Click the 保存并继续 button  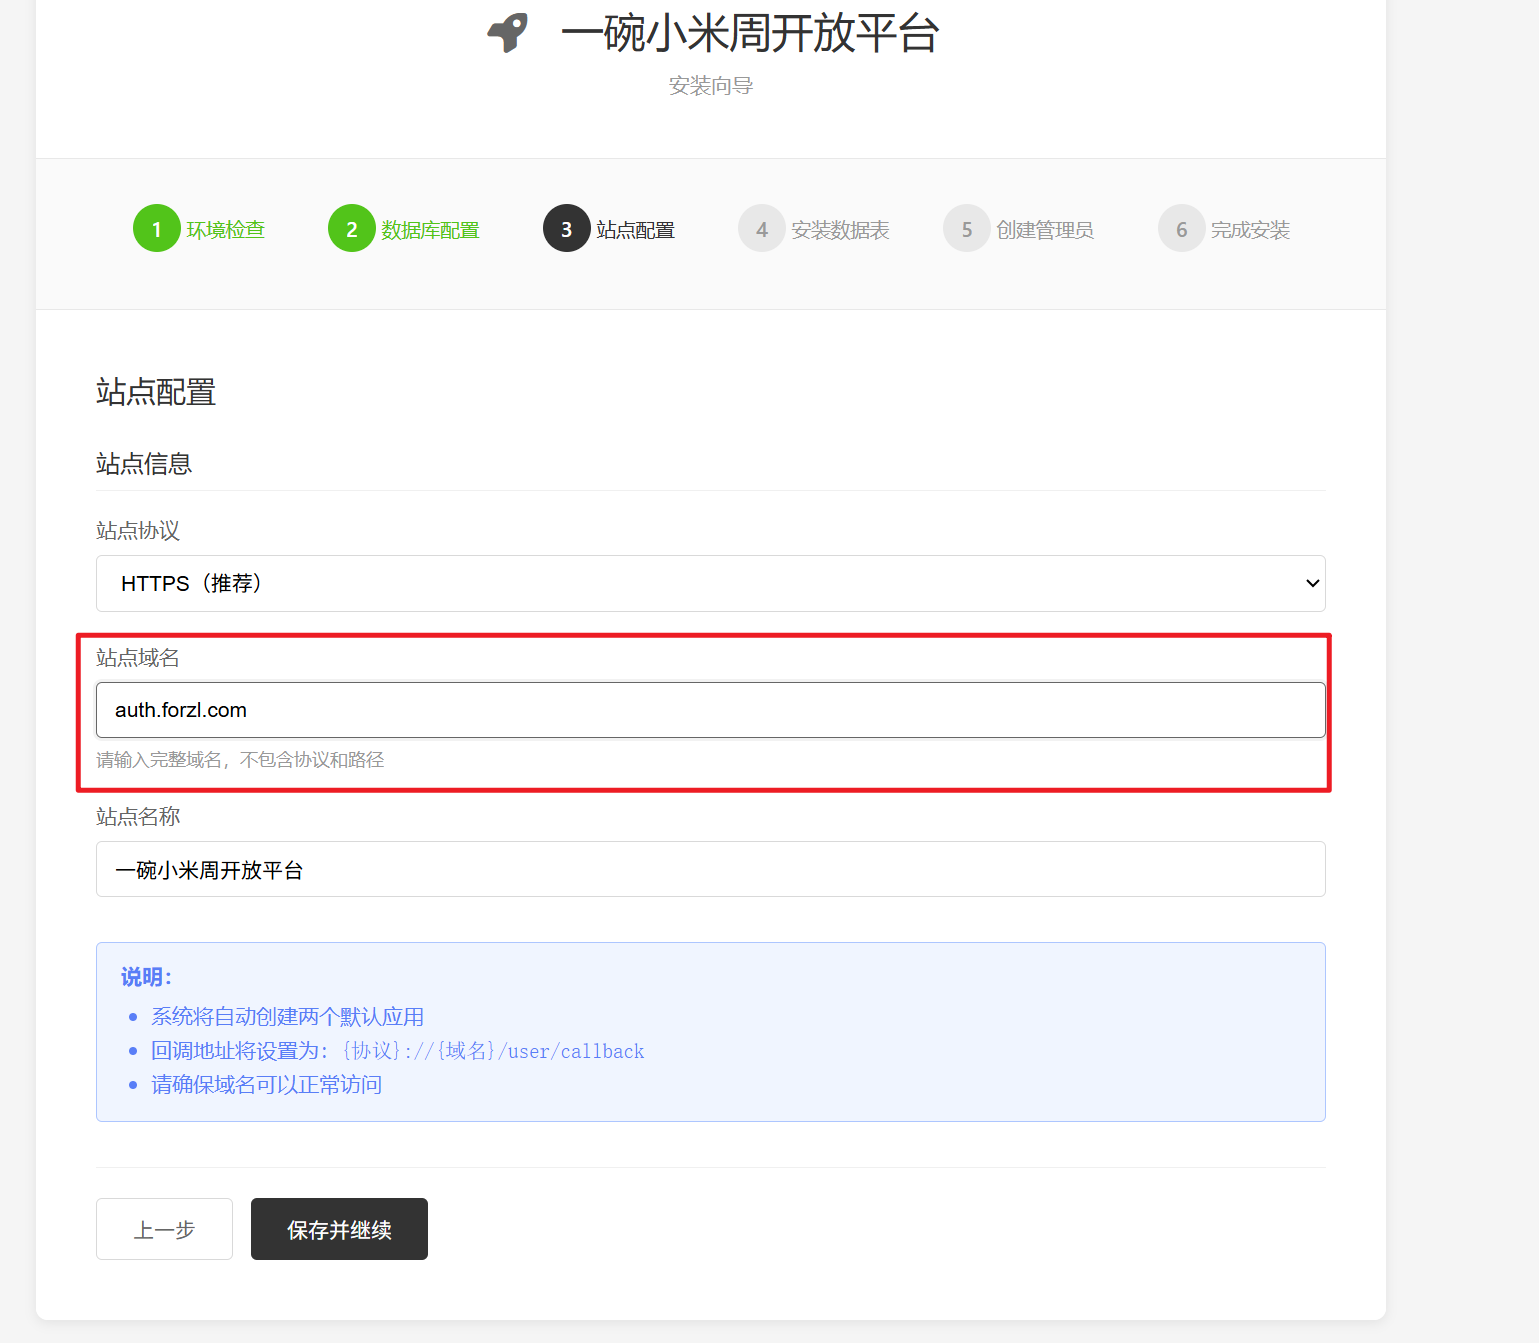click(x=339, y=1229)
